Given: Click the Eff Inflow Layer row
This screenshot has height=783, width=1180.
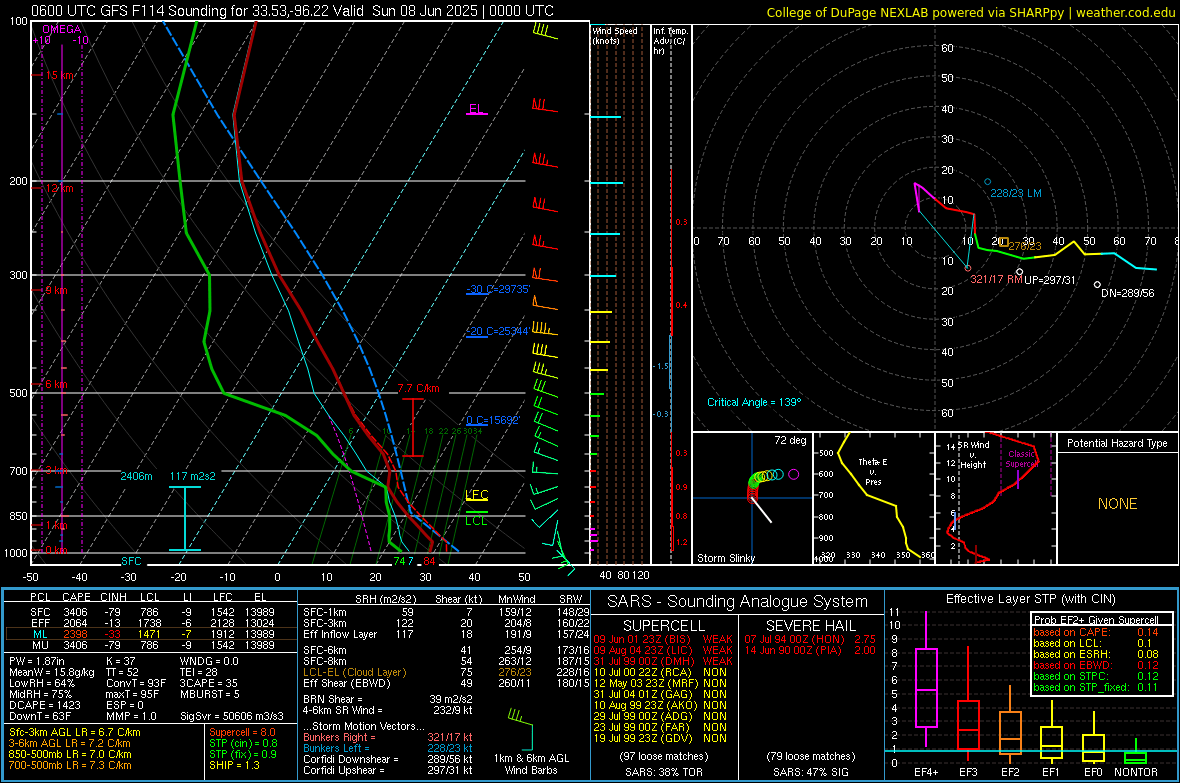Looking at the screenshot, I should (446, 634).
